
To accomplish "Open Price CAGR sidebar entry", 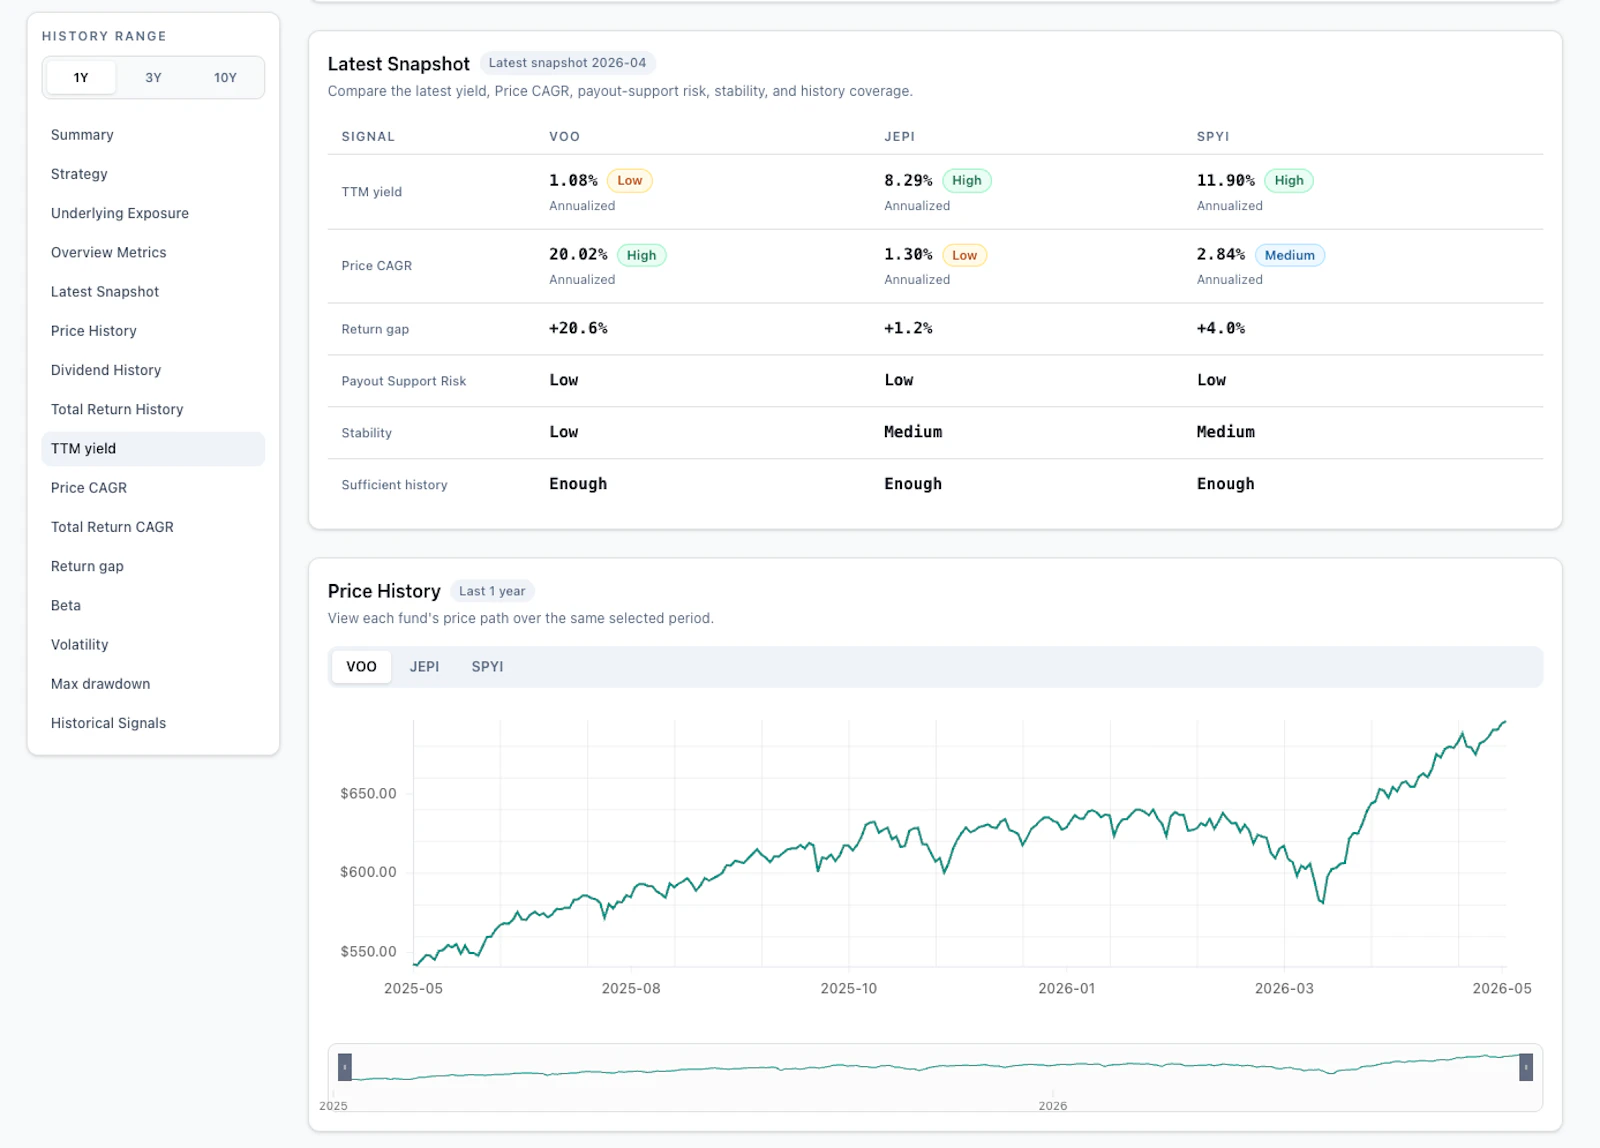I will pos(153,488).
